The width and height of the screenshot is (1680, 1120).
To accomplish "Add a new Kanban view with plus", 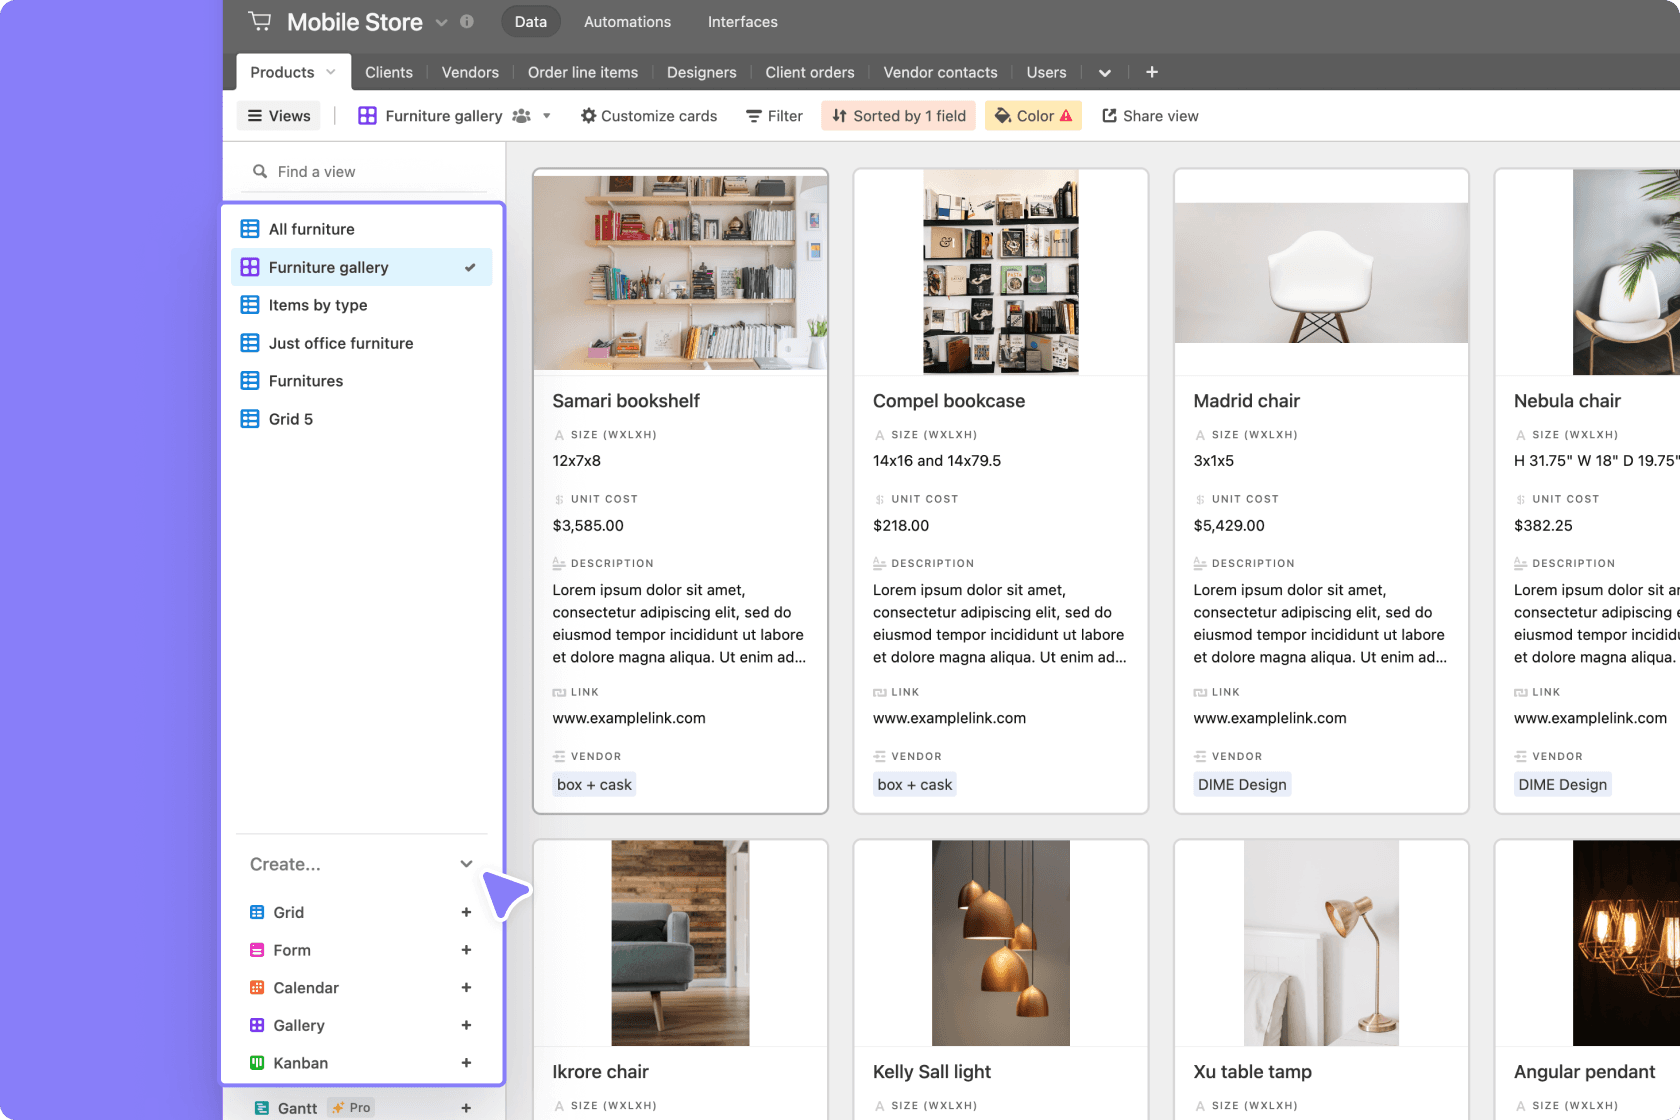I will tap(466, 1063).
